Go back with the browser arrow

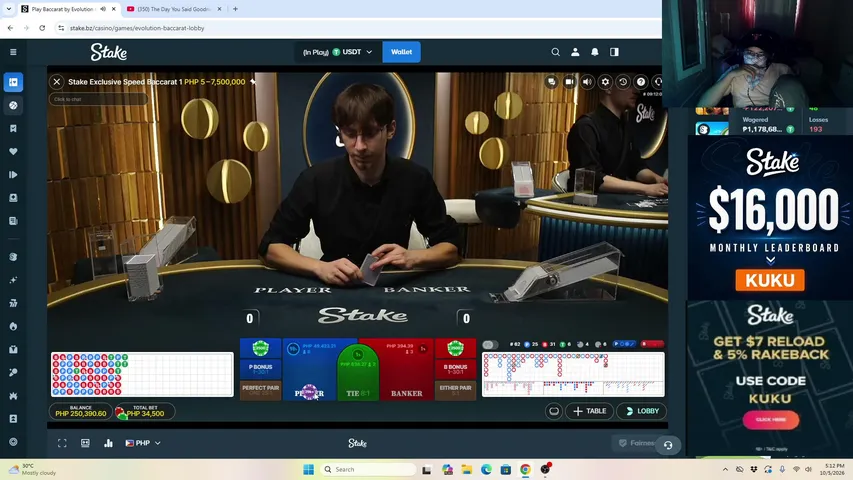10,28
